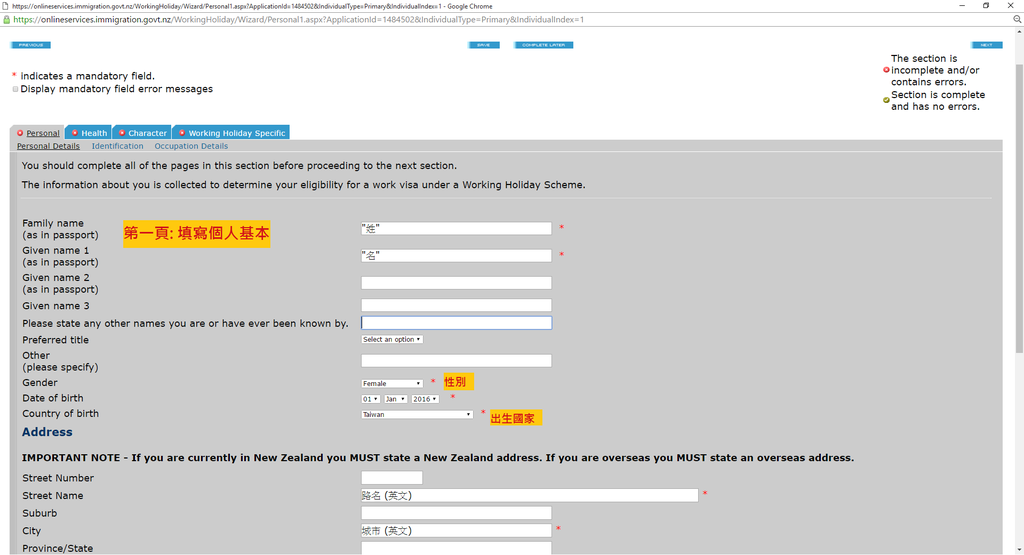Click the 'indicates a mandatory field.' text
This screenshot has width=1024, height=555.
coord(88,76)
